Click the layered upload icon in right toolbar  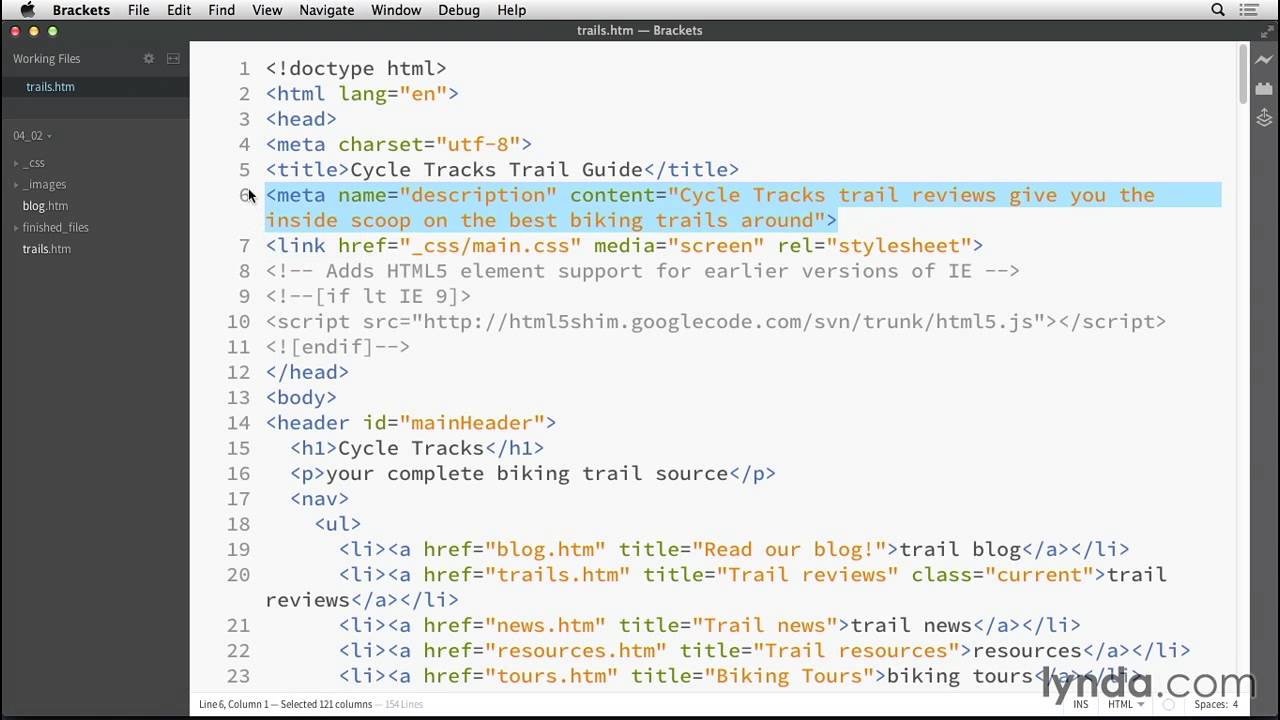[1264, 118]
